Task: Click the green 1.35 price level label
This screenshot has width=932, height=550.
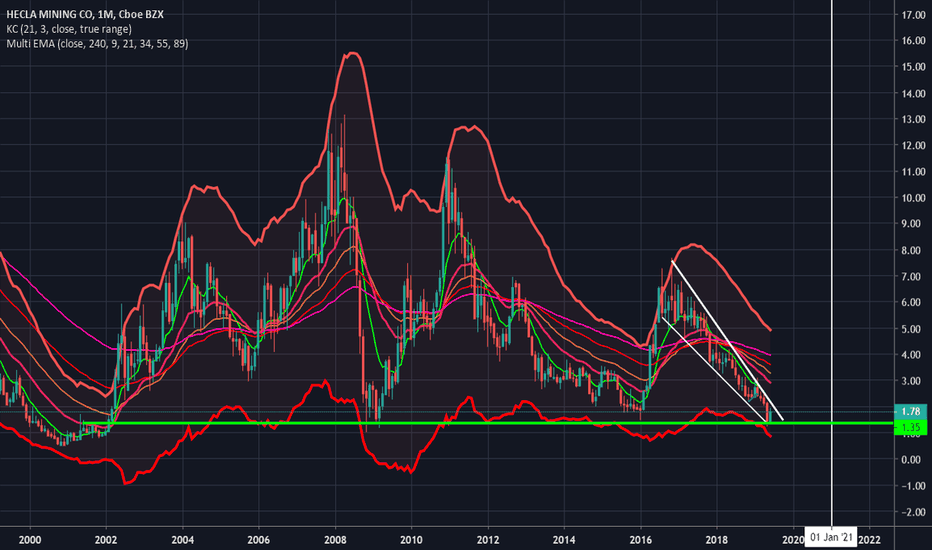Action: click(x=910, y=427)
